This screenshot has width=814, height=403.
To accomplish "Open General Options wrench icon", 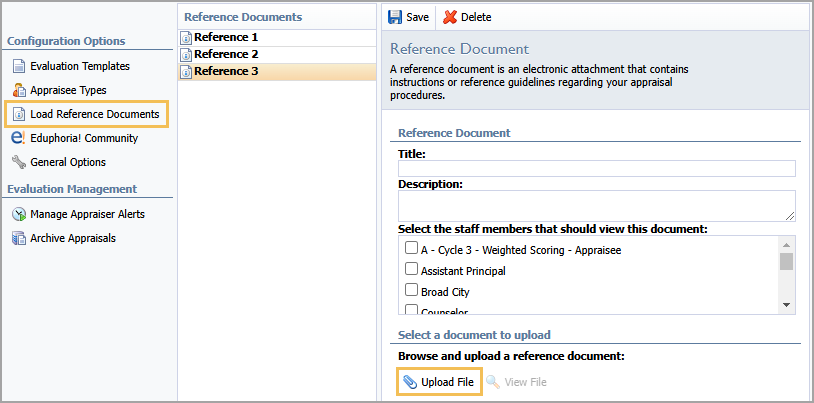I will pos(19,162).
